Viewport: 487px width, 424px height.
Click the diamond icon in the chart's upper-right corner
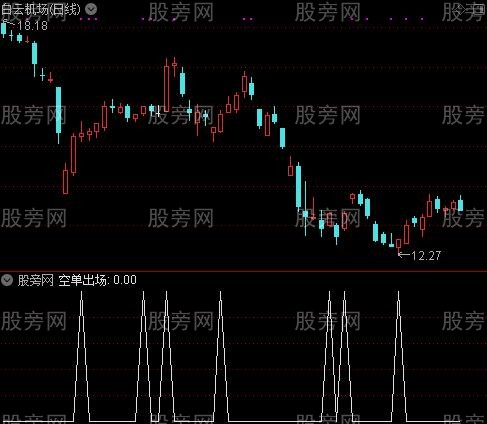460,9
